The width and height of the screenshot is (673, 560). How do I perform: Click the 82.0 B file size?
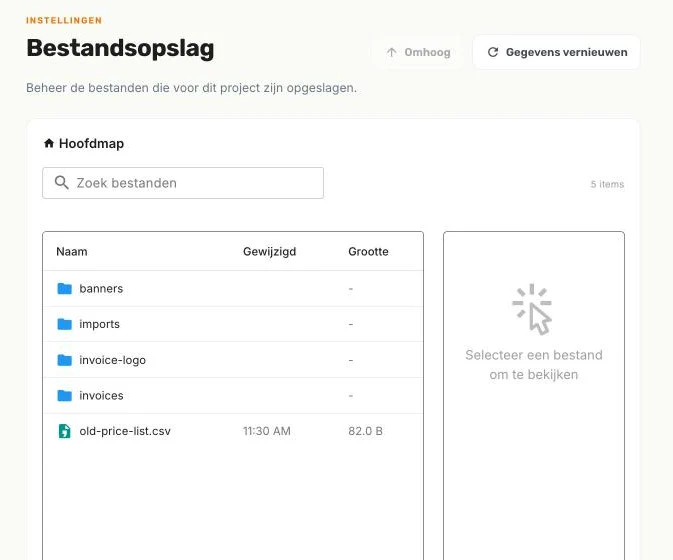click(365, 431)
